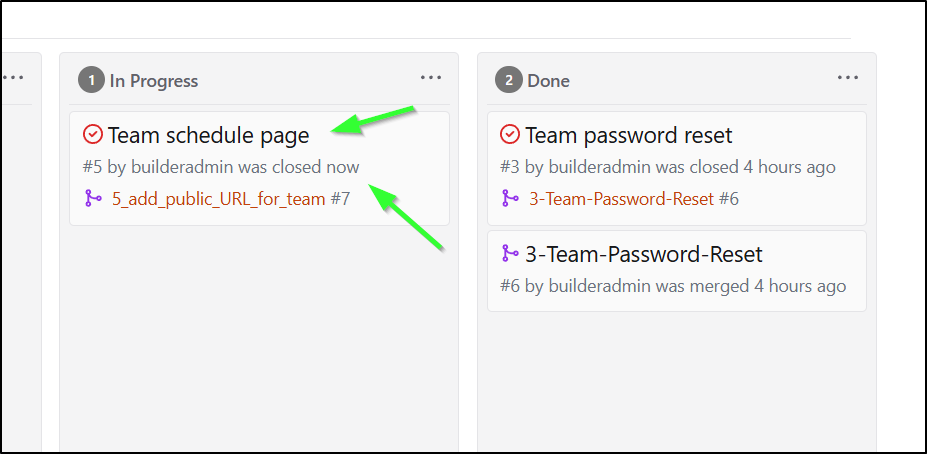
Task: Open the Team password reset issue
Action: coord(629,136)
